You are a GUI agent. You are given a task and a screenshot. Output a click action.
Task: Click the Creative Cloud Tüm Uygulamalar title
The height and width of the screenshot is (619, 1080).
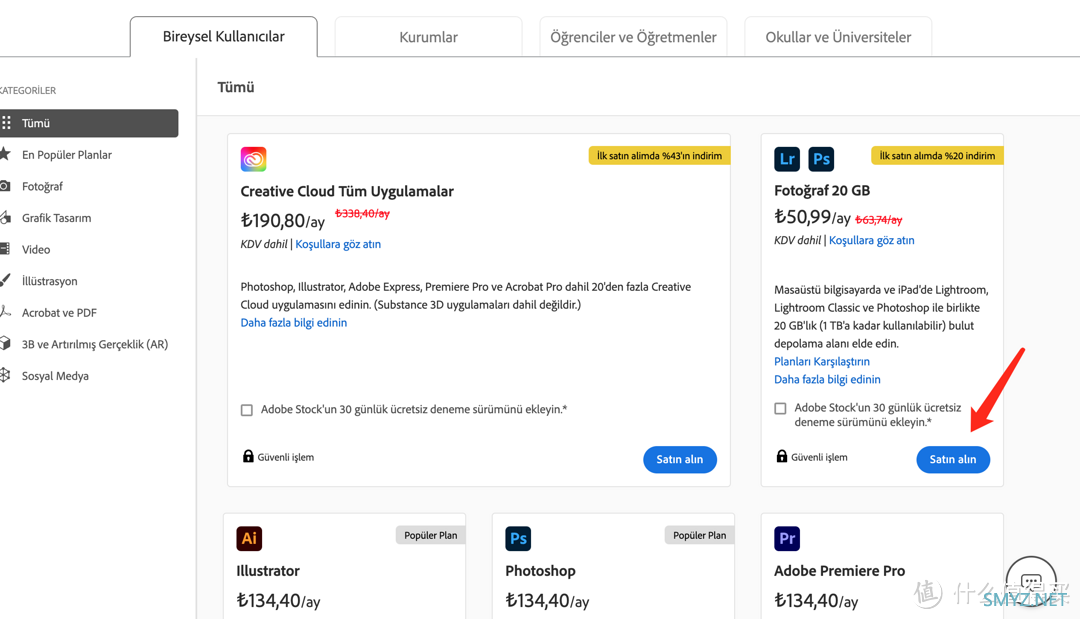click(x=347, y=191)
